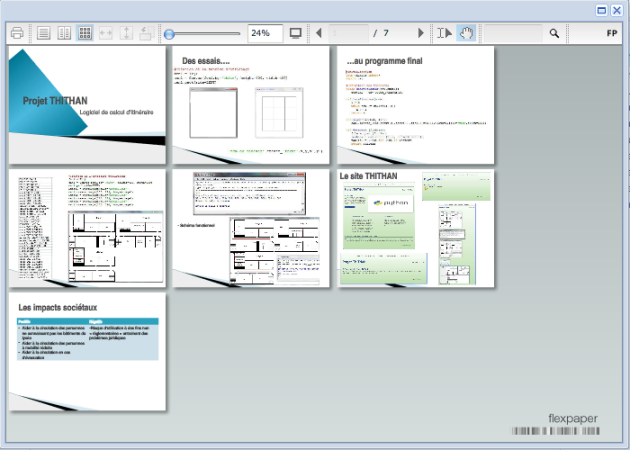Click the flexpaper logo link
Screen dimensions: 630x450
pyautogui.click(x=573, y=419)
